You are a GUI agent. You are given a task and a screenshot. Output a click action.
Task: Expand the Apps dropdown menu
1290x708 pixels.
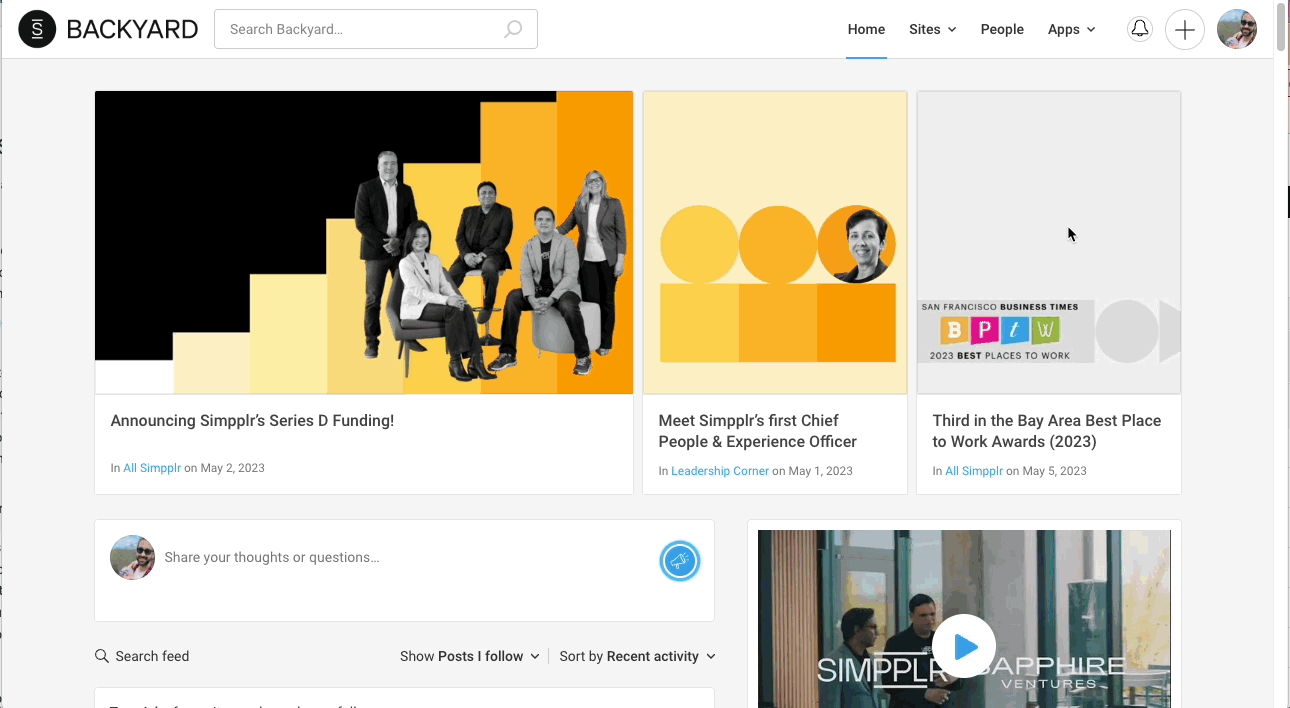click(1071, 29)
